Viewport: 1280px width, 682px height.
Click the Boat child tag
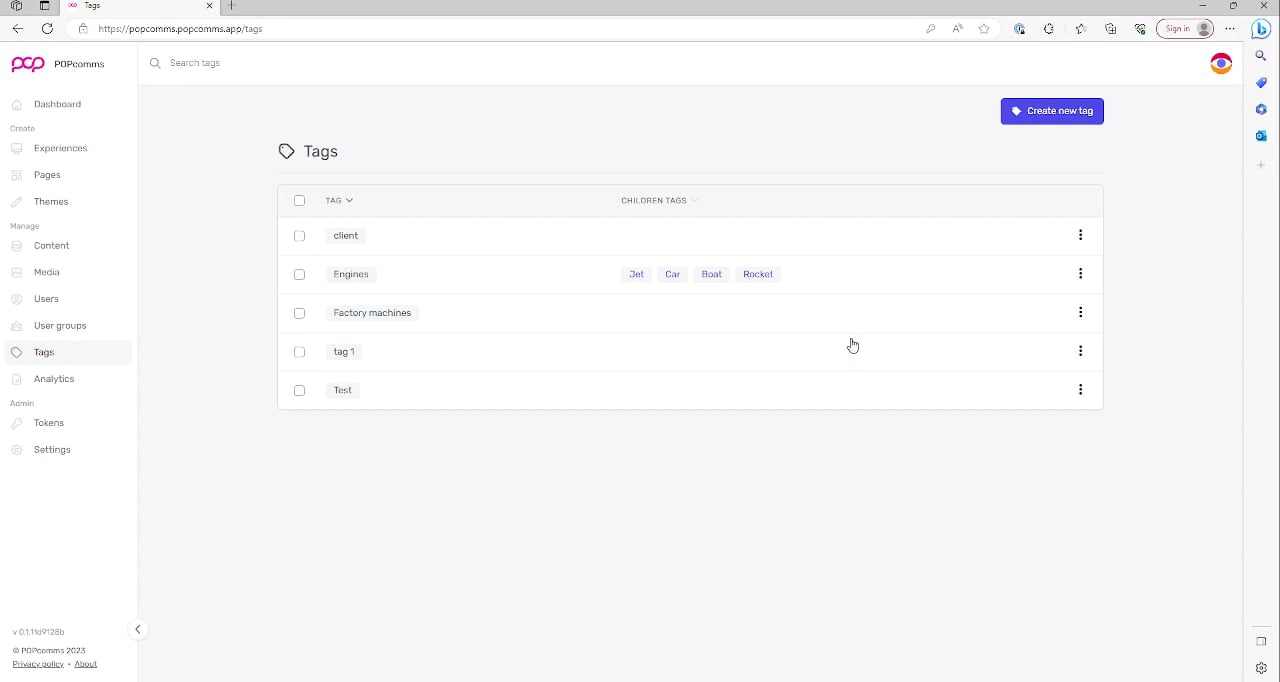(x=712, y=274)
